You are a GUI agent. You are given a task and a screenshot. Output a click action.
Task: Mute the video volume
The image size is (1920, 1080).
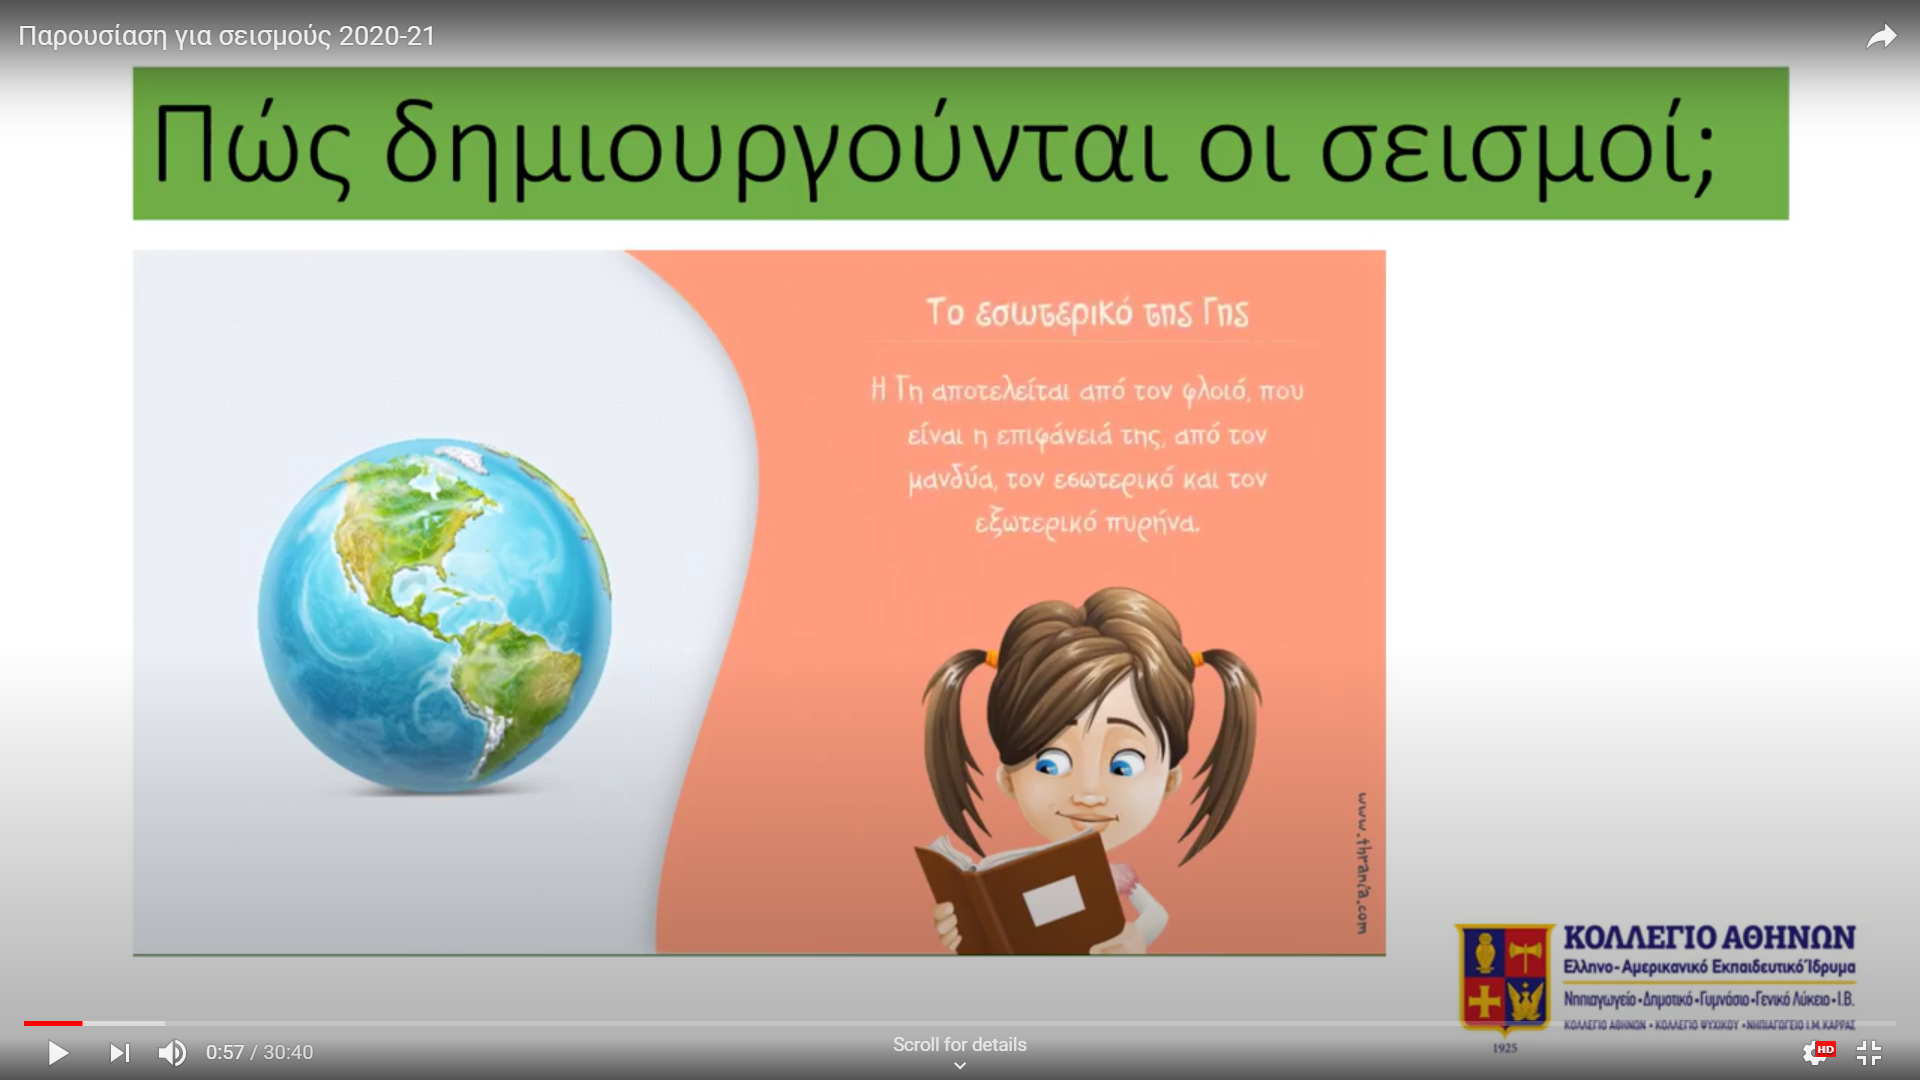click(x=172, y=1053)
